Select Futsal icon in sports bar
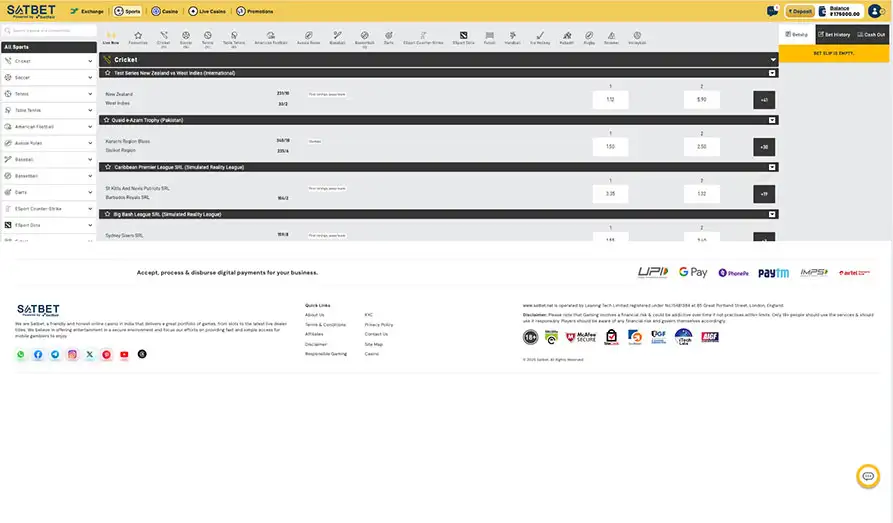The width and height of the screenshot is (893, 523). (x=489, y=38)
